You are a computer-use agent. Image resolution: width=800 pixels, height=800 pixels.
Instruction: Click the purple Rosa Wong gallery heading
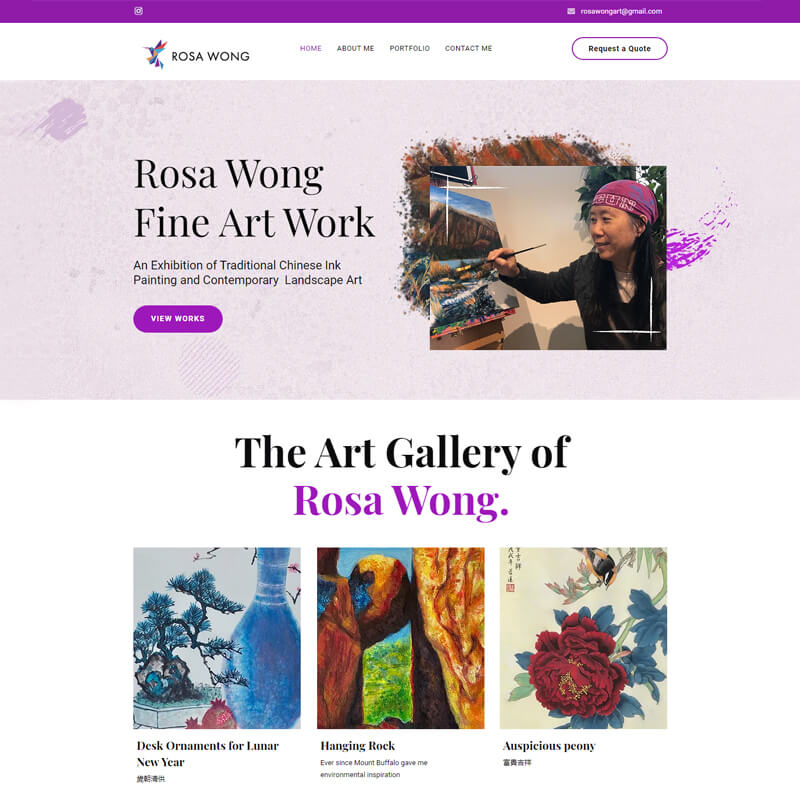401,501
